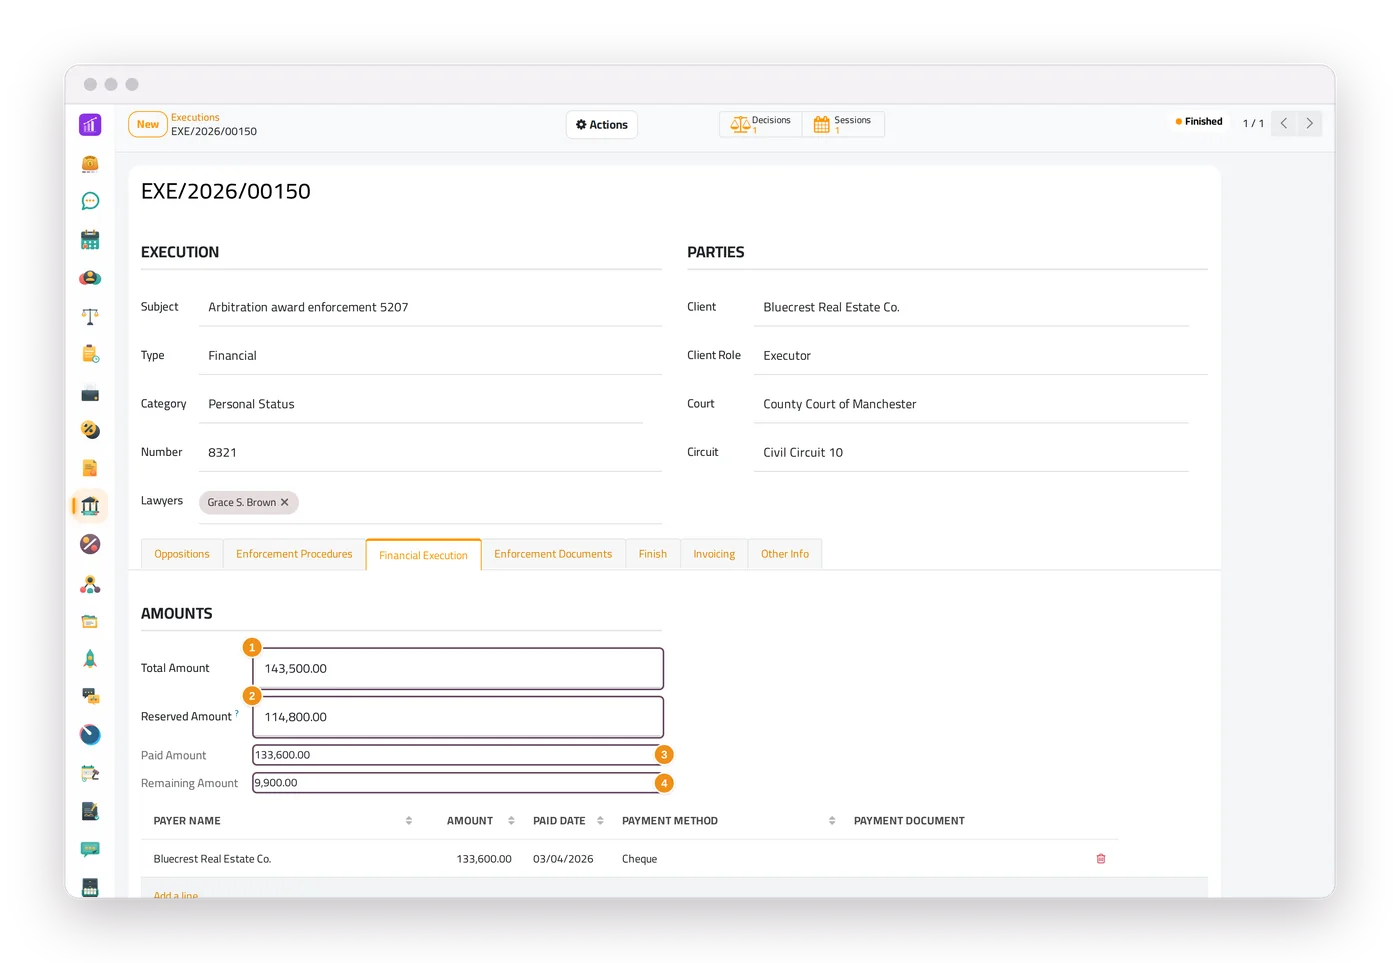Image resolution: width=1400 pixels, height=963 pixels.
Task: Remove the Grace S. Brown lawyer tag
Action: [284, 502]
